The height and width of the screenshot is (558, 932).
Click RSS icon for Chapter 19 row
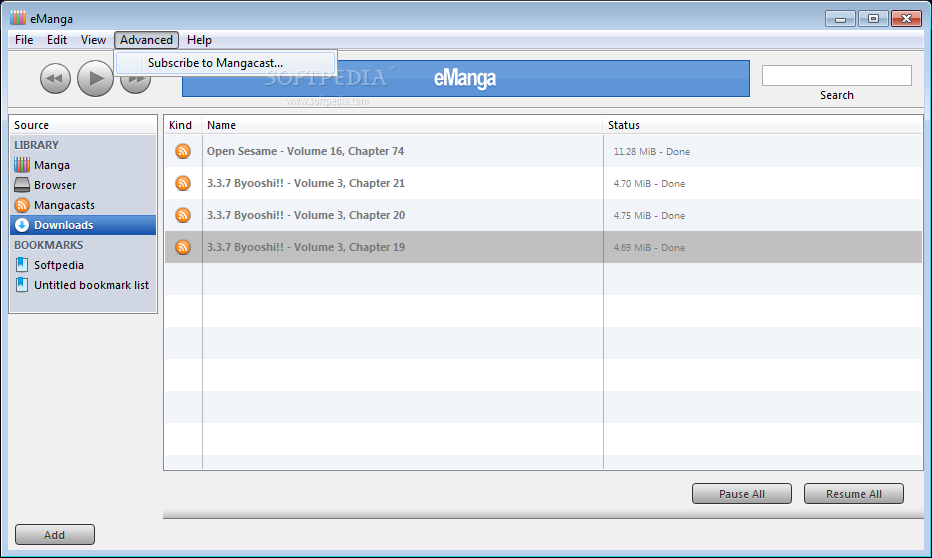point(183,247)
